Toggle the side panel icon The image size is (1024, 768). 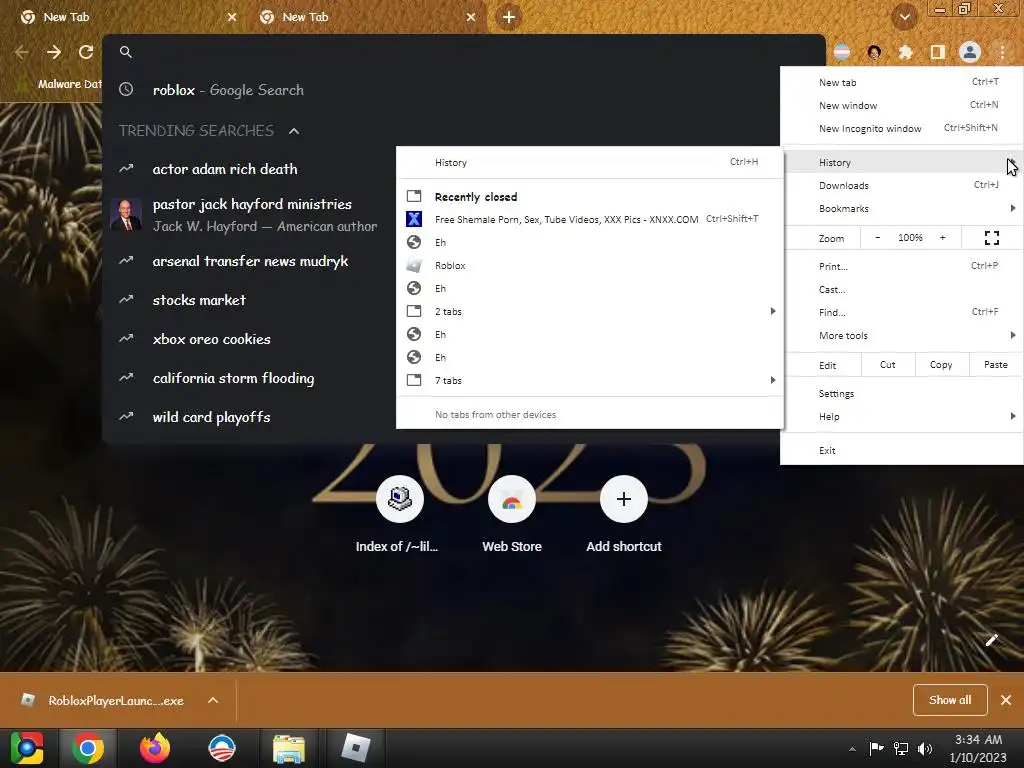pos(937,52)
